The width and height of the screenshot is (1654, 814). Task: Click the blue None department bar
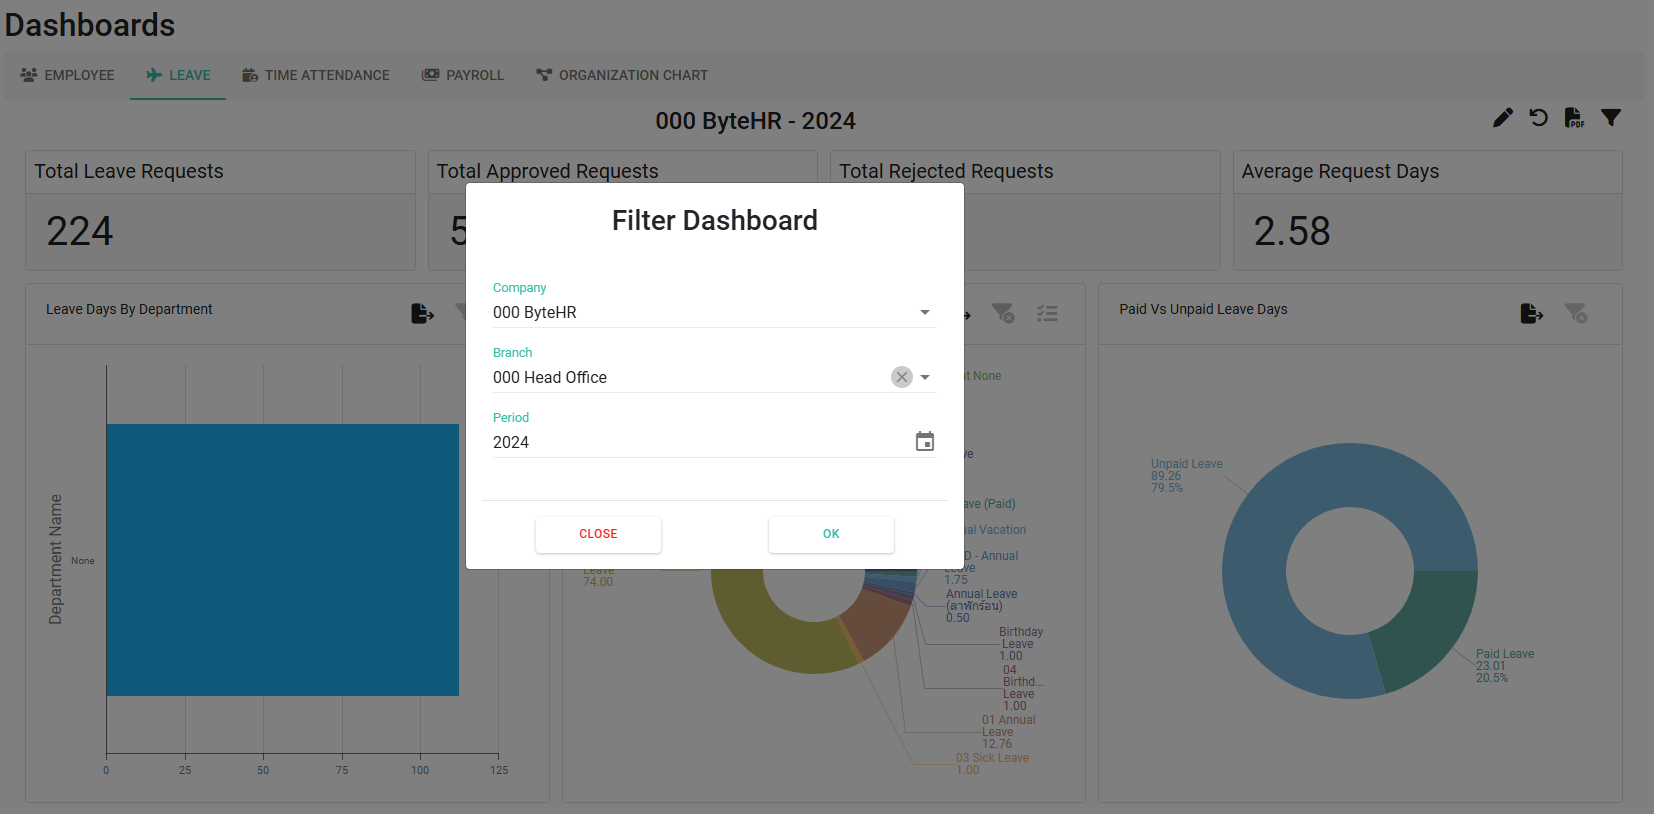coord(282,560)
